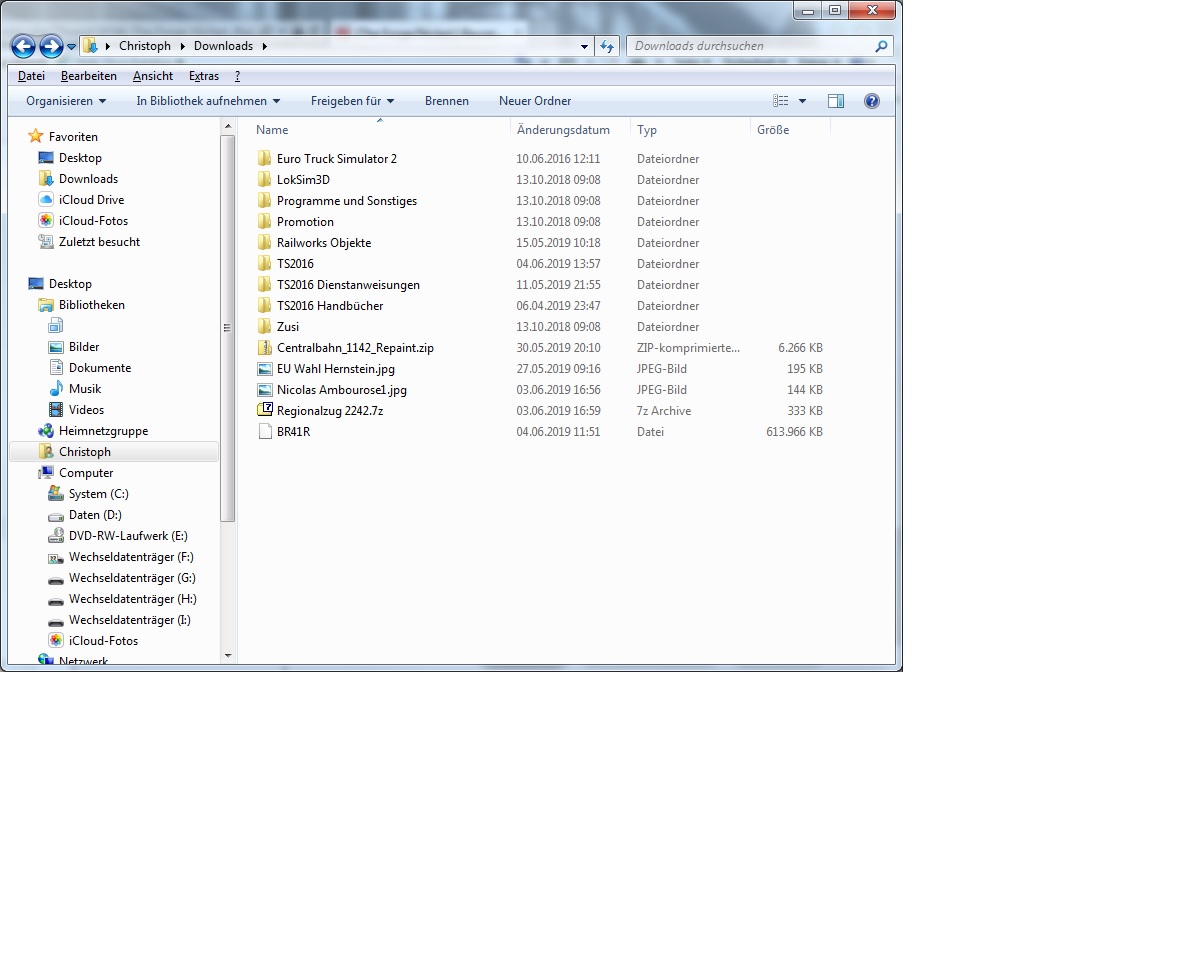Viewport: 1177px width, 973px height.
Task: Select Wechseldatenträger (H:) drive
Action: [x=133, y=599]
